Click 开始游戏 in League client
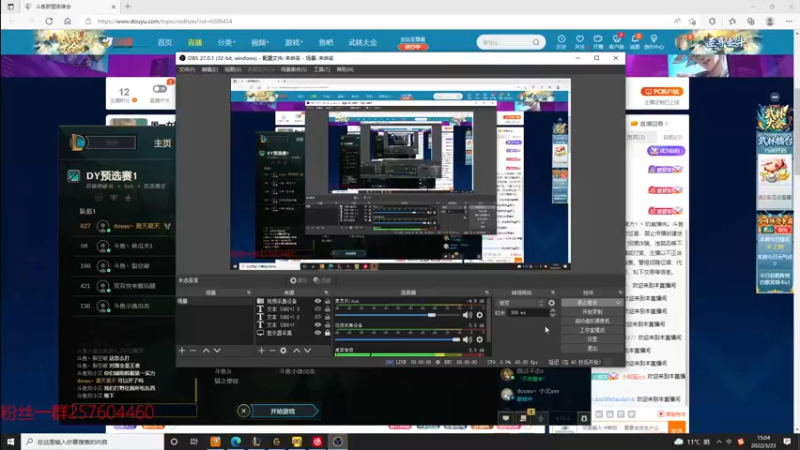 [x=283, y=411]
